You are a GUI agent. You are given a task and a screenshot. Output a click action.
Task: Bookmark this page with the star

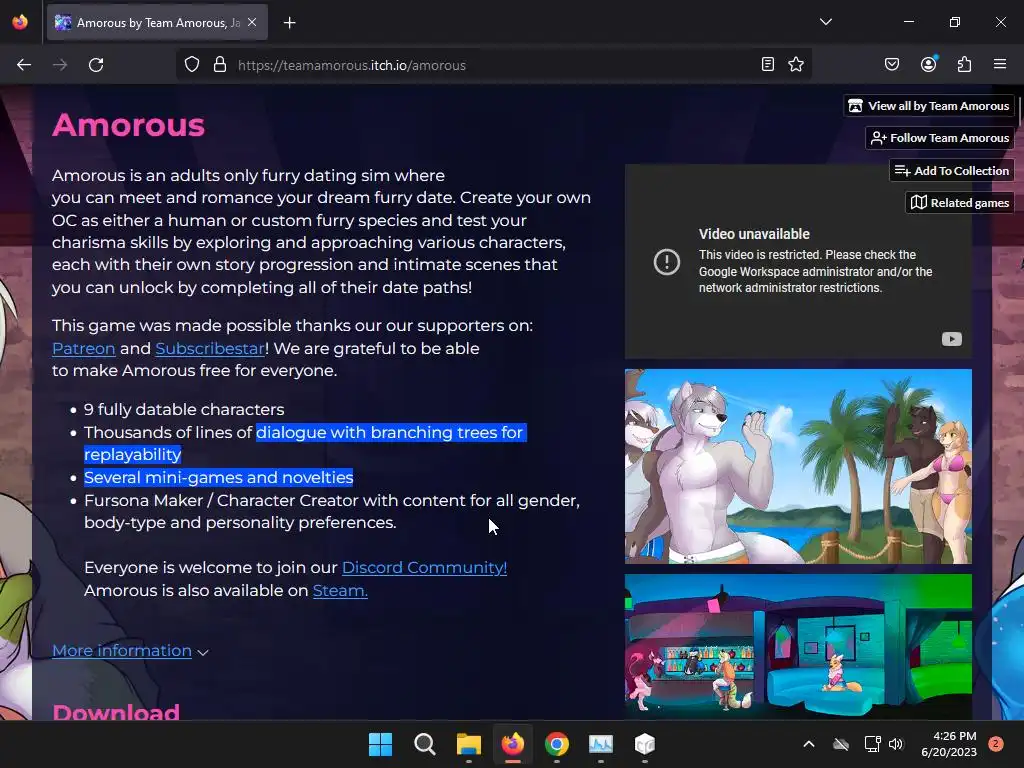[796, 65]
